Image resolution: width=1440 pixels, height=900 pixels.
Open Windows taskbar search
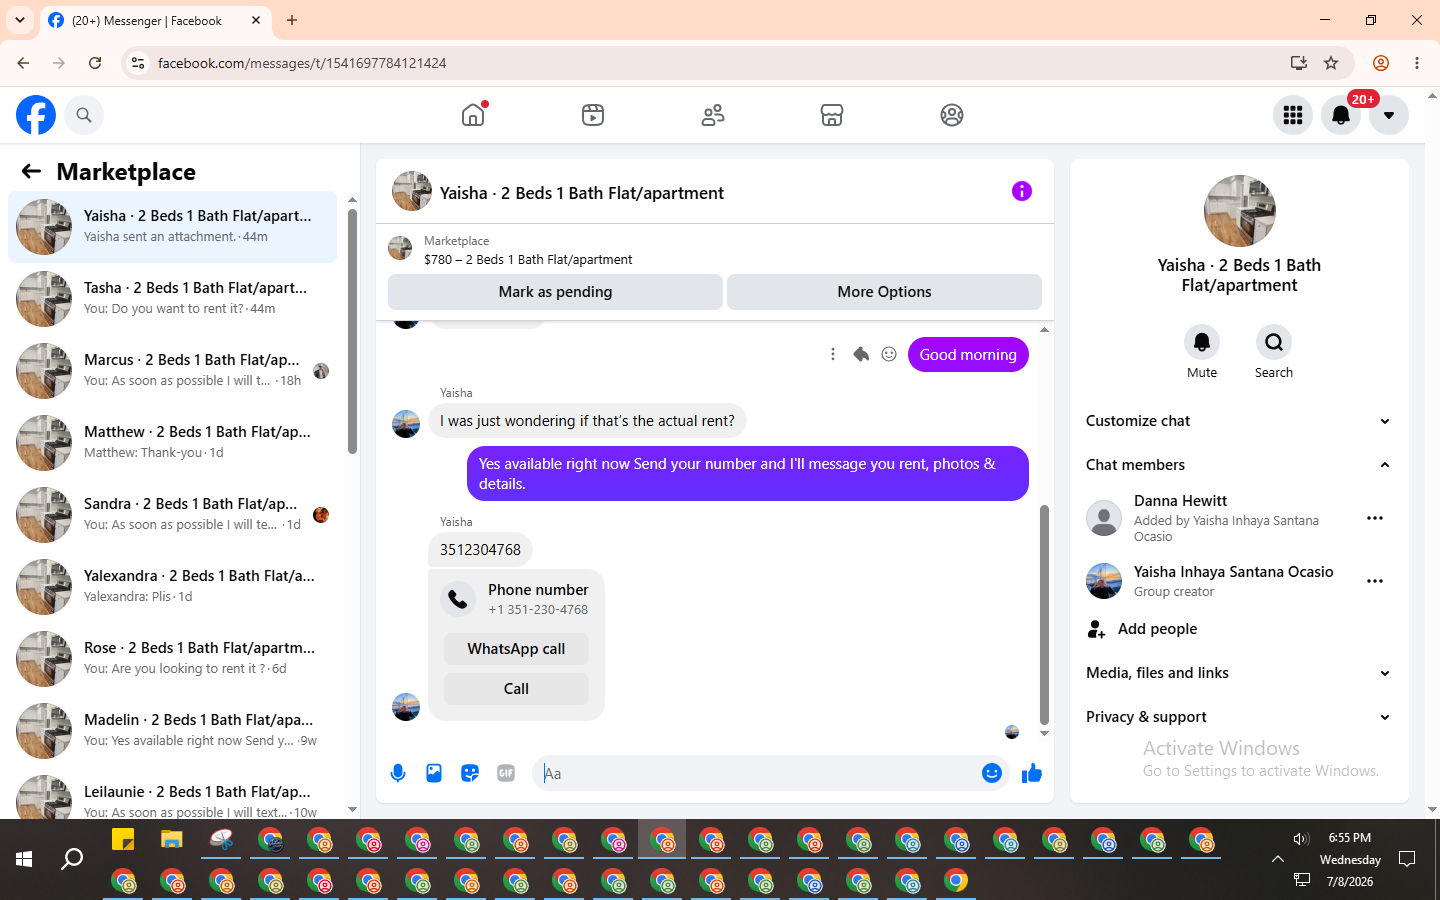point(72,859)
